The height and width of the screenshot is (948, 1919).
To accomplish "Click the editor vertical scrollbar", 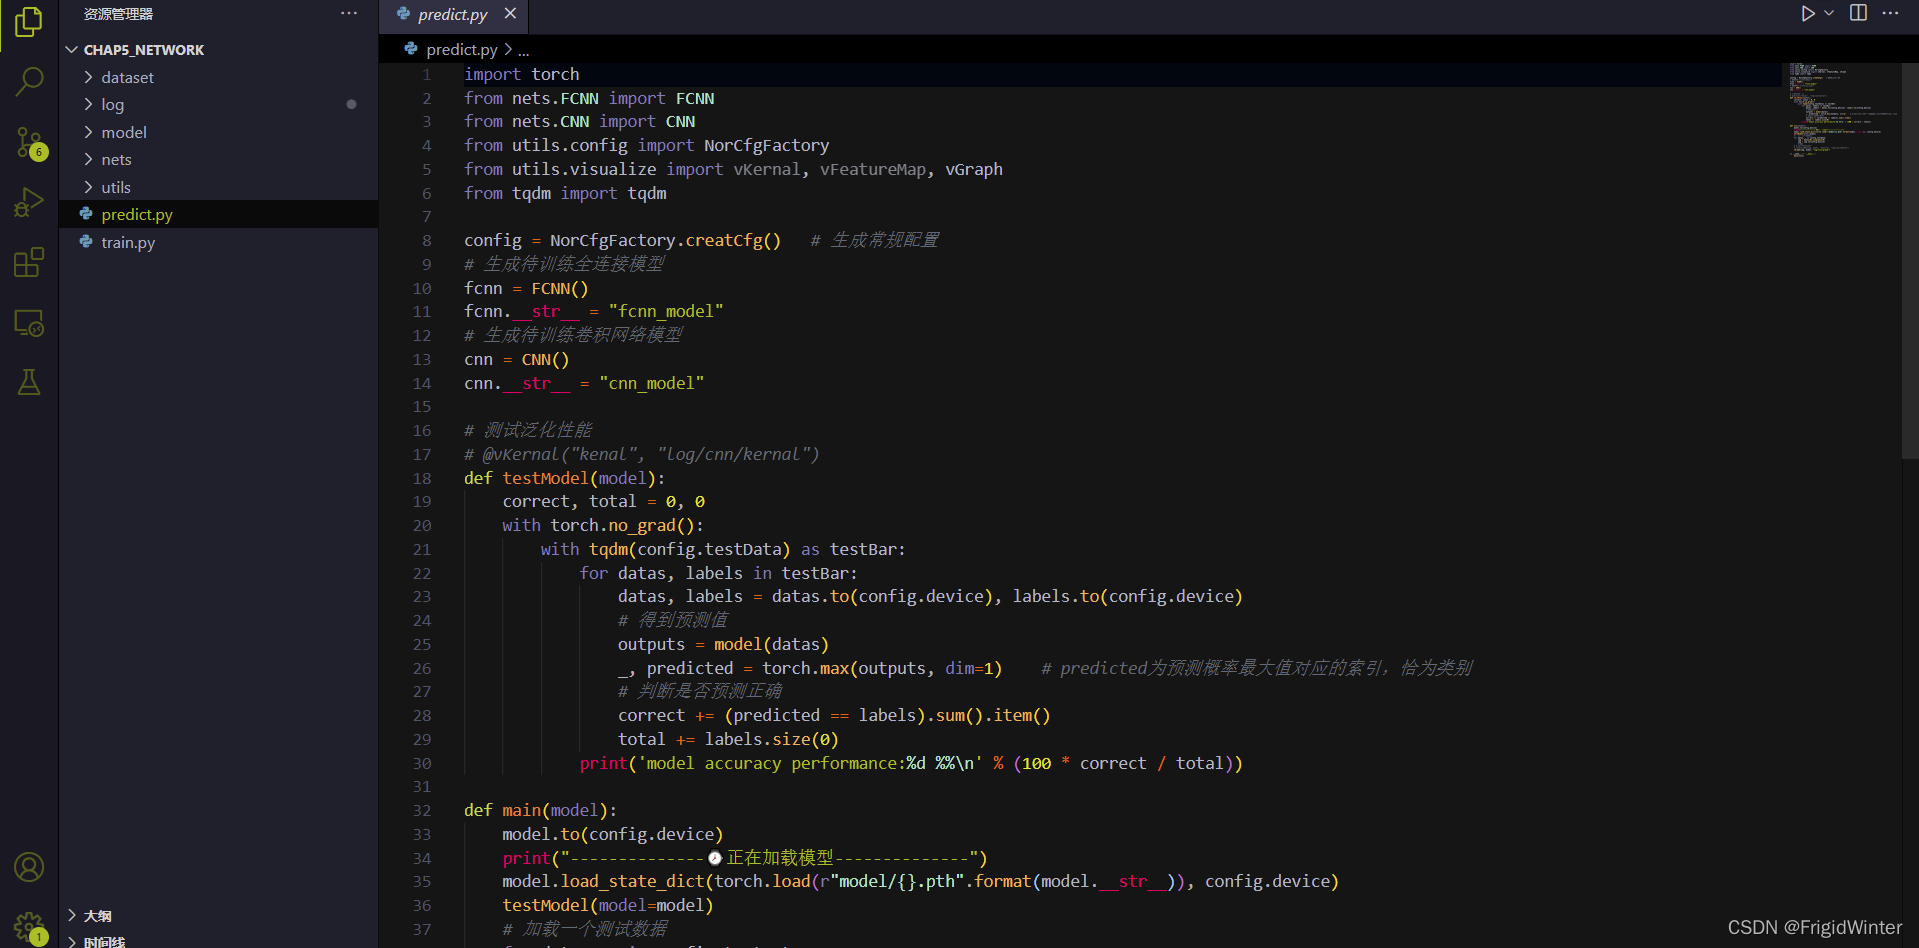I will pyautogui.click(x=1909, y=260).
